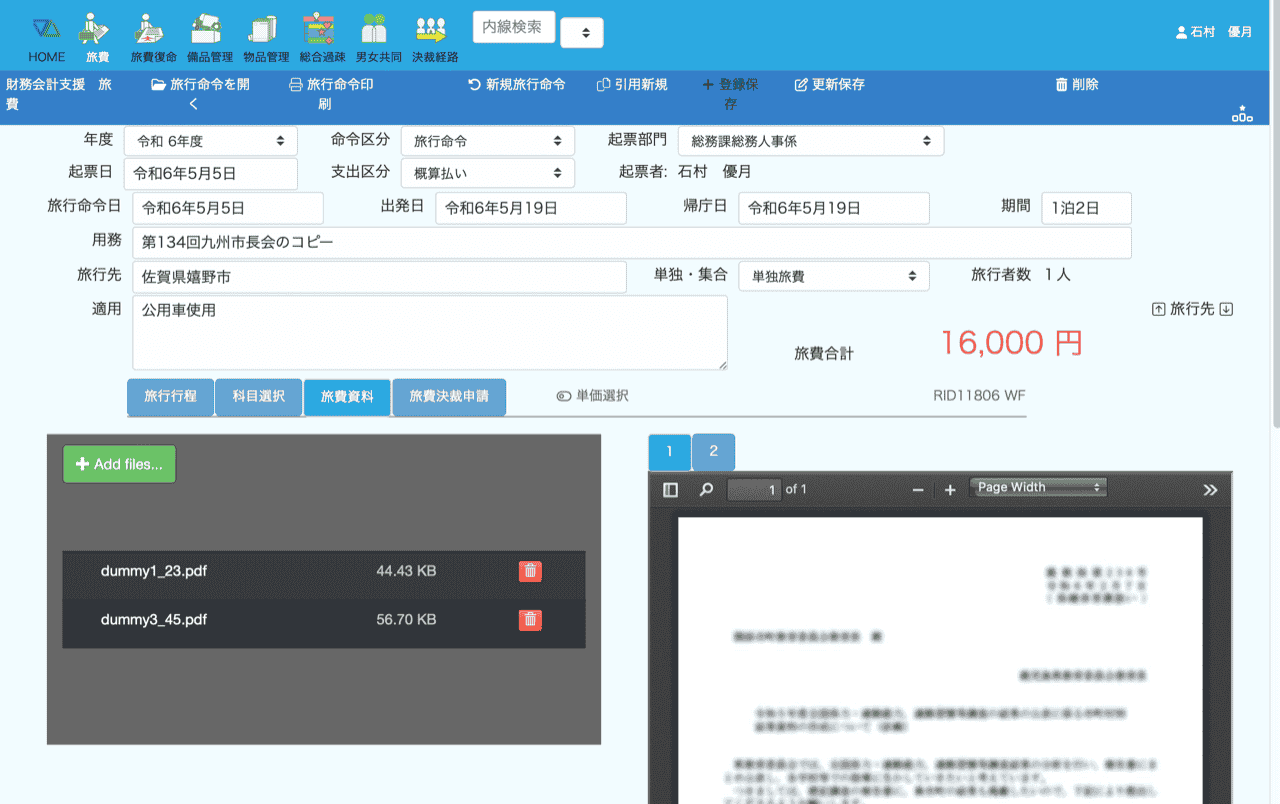The width and height of the screenshot is (1280, 804).
Task: Toggle the 単価選択 switch
Action: [564, 396]
